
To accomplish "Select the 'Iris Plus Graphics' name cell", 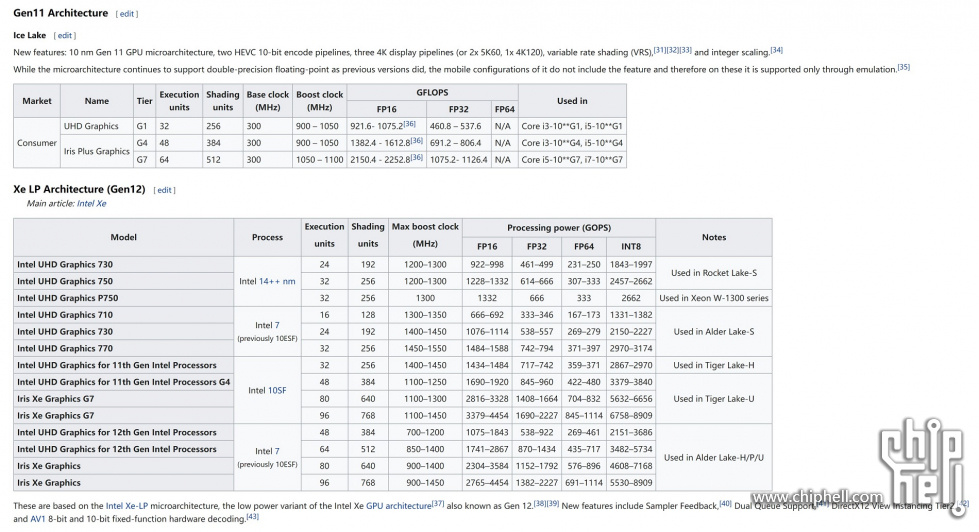I will pos(96,151).
